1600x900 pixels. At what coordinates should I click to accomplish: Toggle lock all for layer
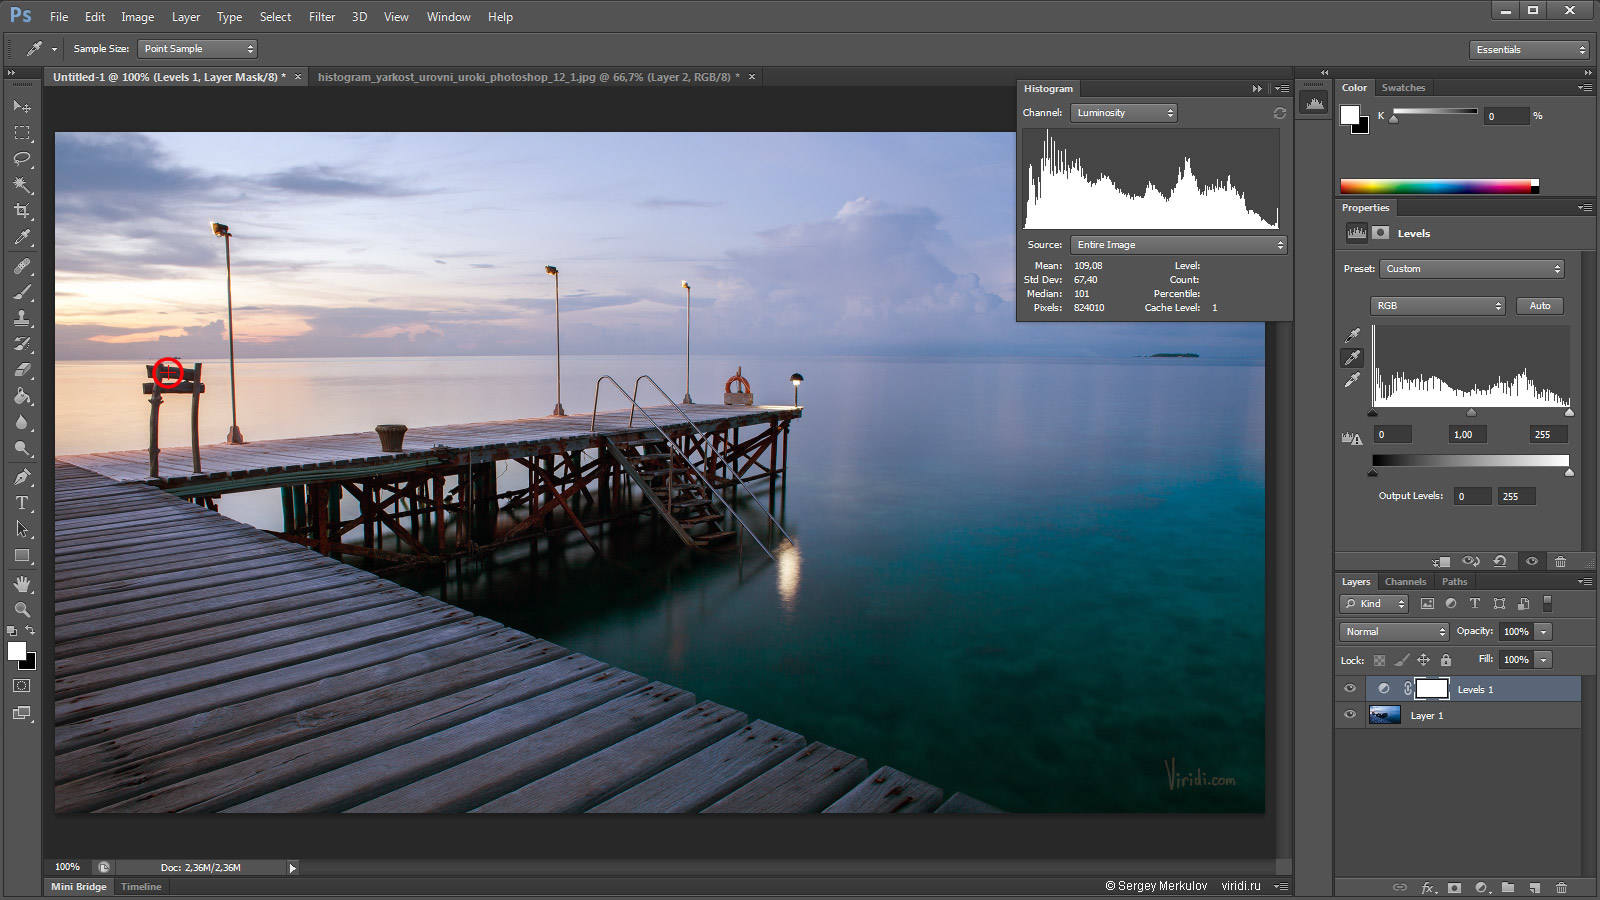click(x=1445, y=660)
